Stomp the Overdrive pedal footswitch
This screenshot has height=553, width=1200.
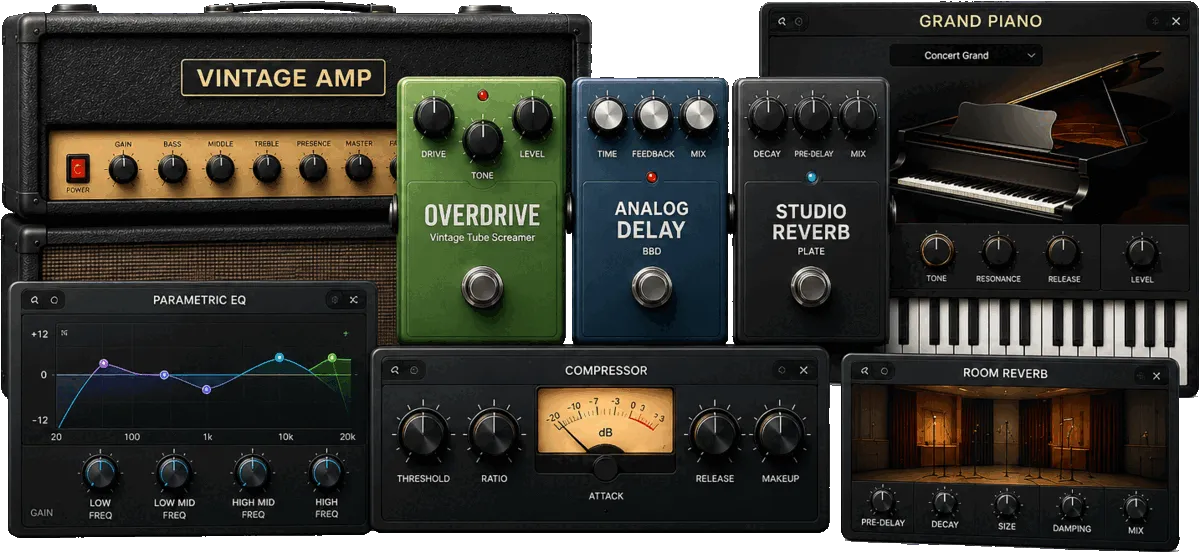pyautogui.click(x=483, y=289)
